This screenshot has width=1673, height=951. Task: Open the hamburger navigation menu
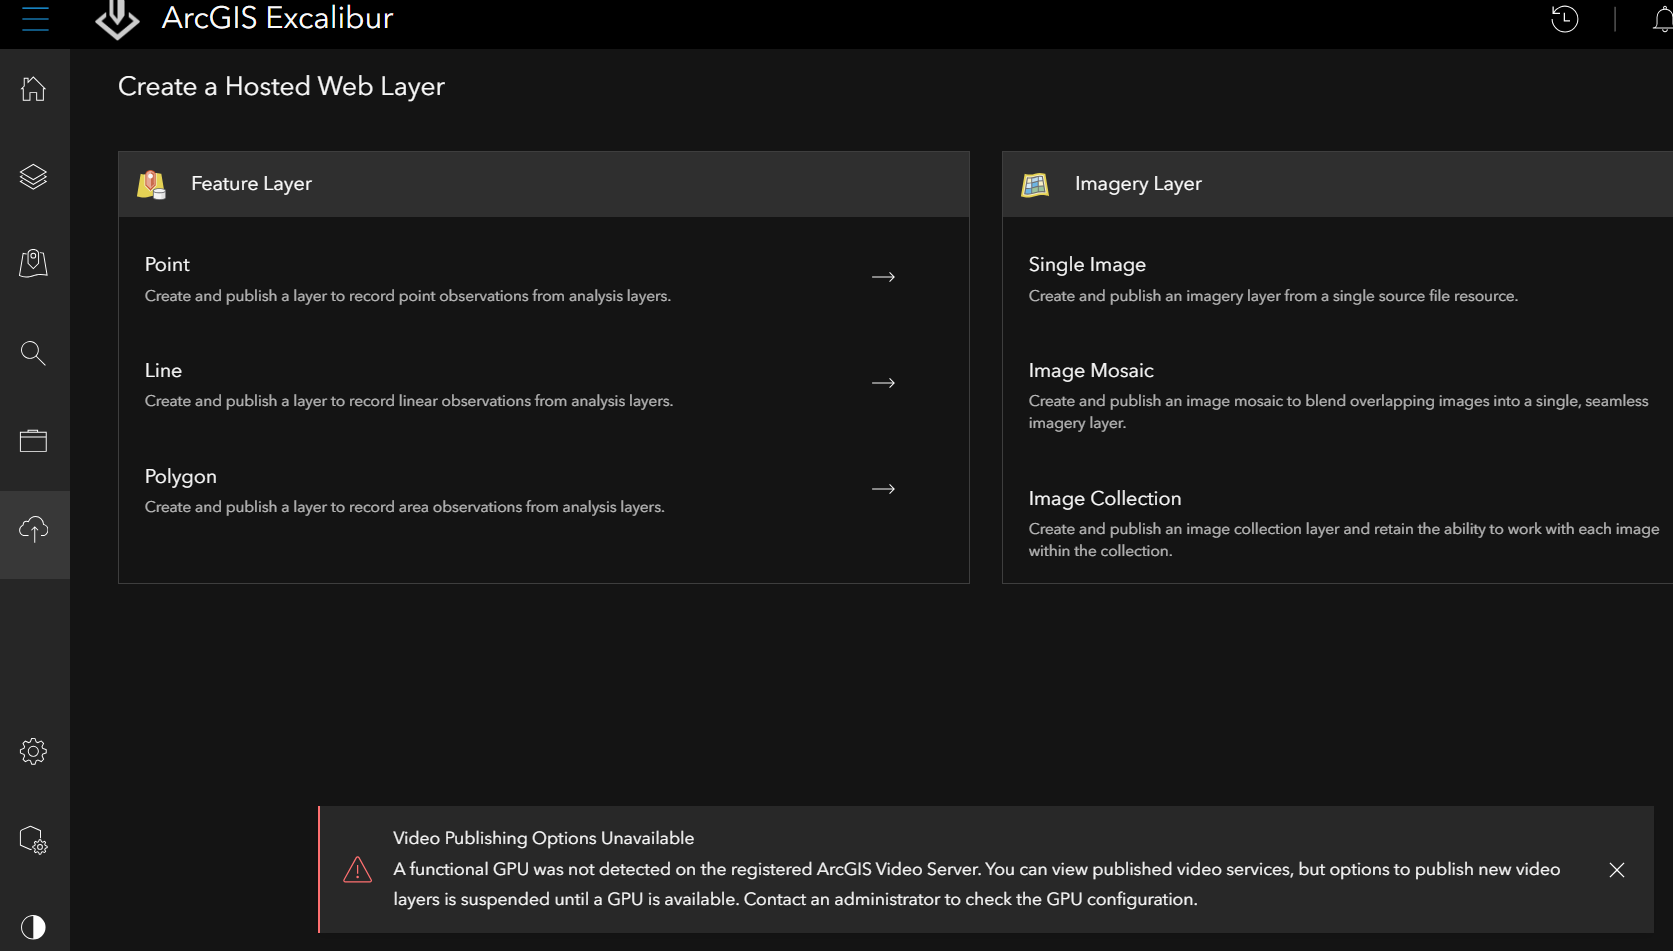35,19
